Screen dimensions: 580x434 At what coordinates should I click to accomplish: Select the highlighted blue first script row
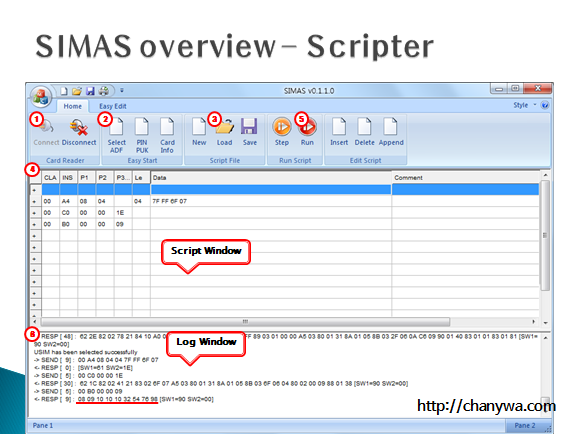tap(290, 189)
